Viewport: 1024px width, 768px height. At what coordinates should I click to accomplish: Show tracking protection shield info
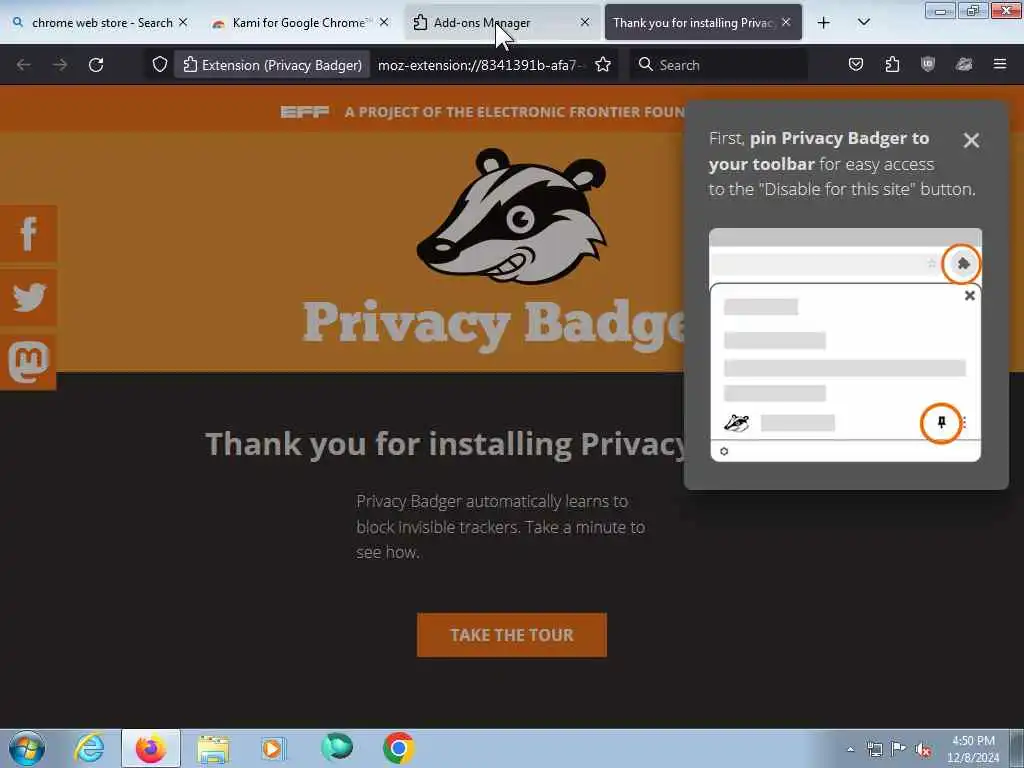click(160, 65)
